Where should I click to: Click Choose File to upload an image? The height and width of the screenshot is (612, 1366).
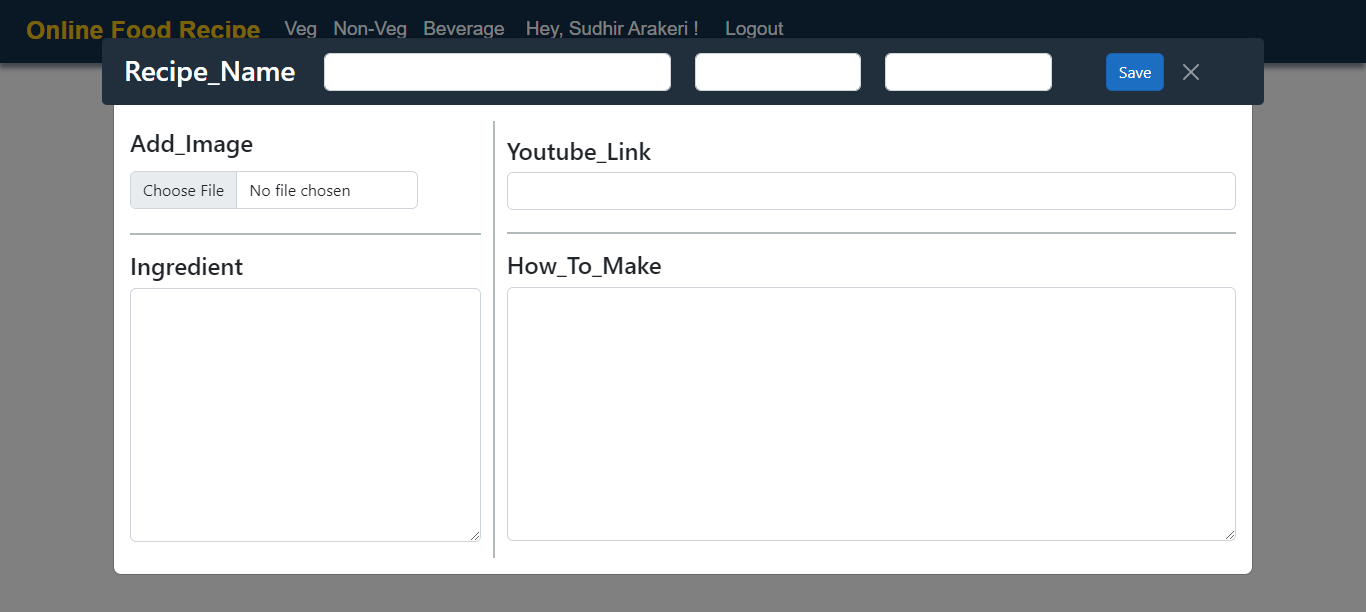(183, 190)
